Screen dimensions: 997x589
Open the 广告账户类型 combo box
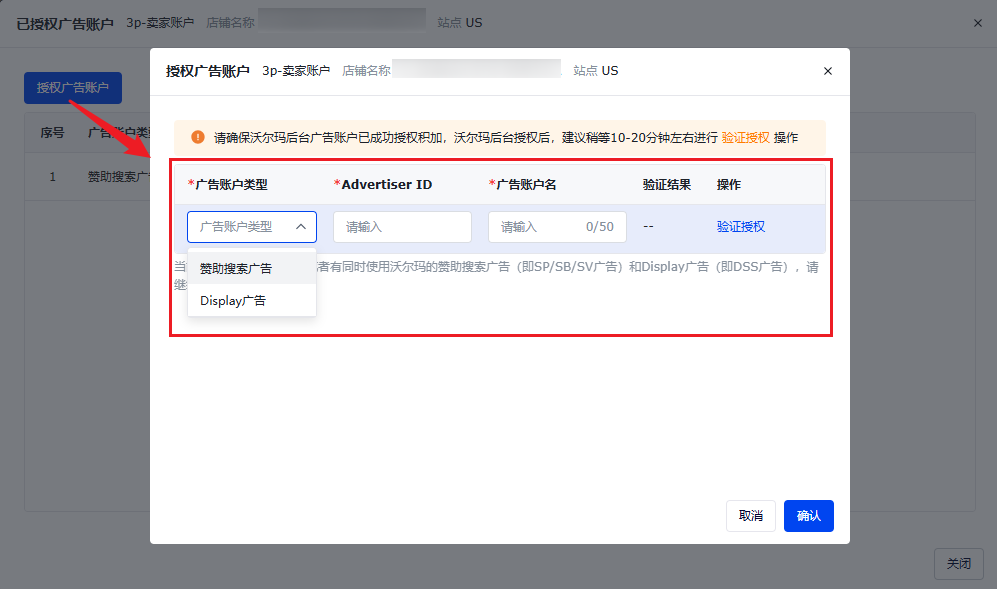click(252, 226)
